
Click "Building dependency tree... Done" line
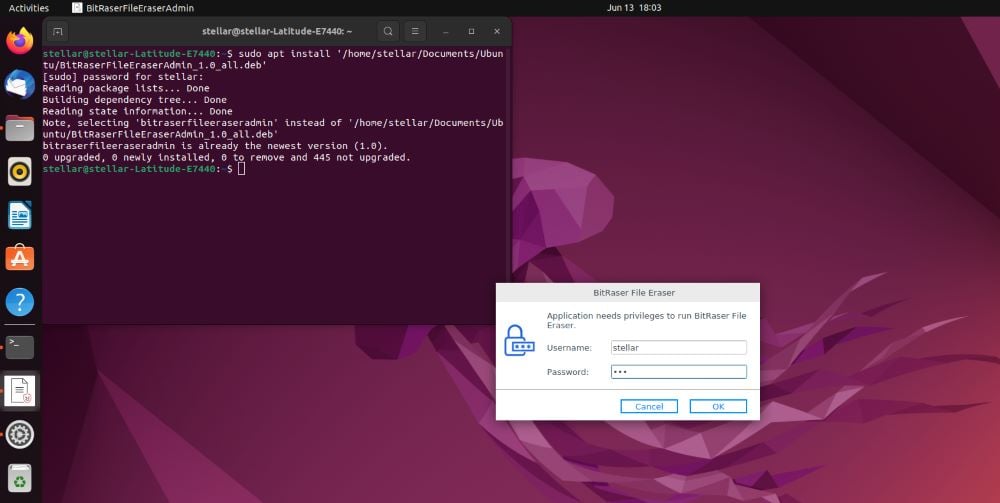[x=135, y=99]
